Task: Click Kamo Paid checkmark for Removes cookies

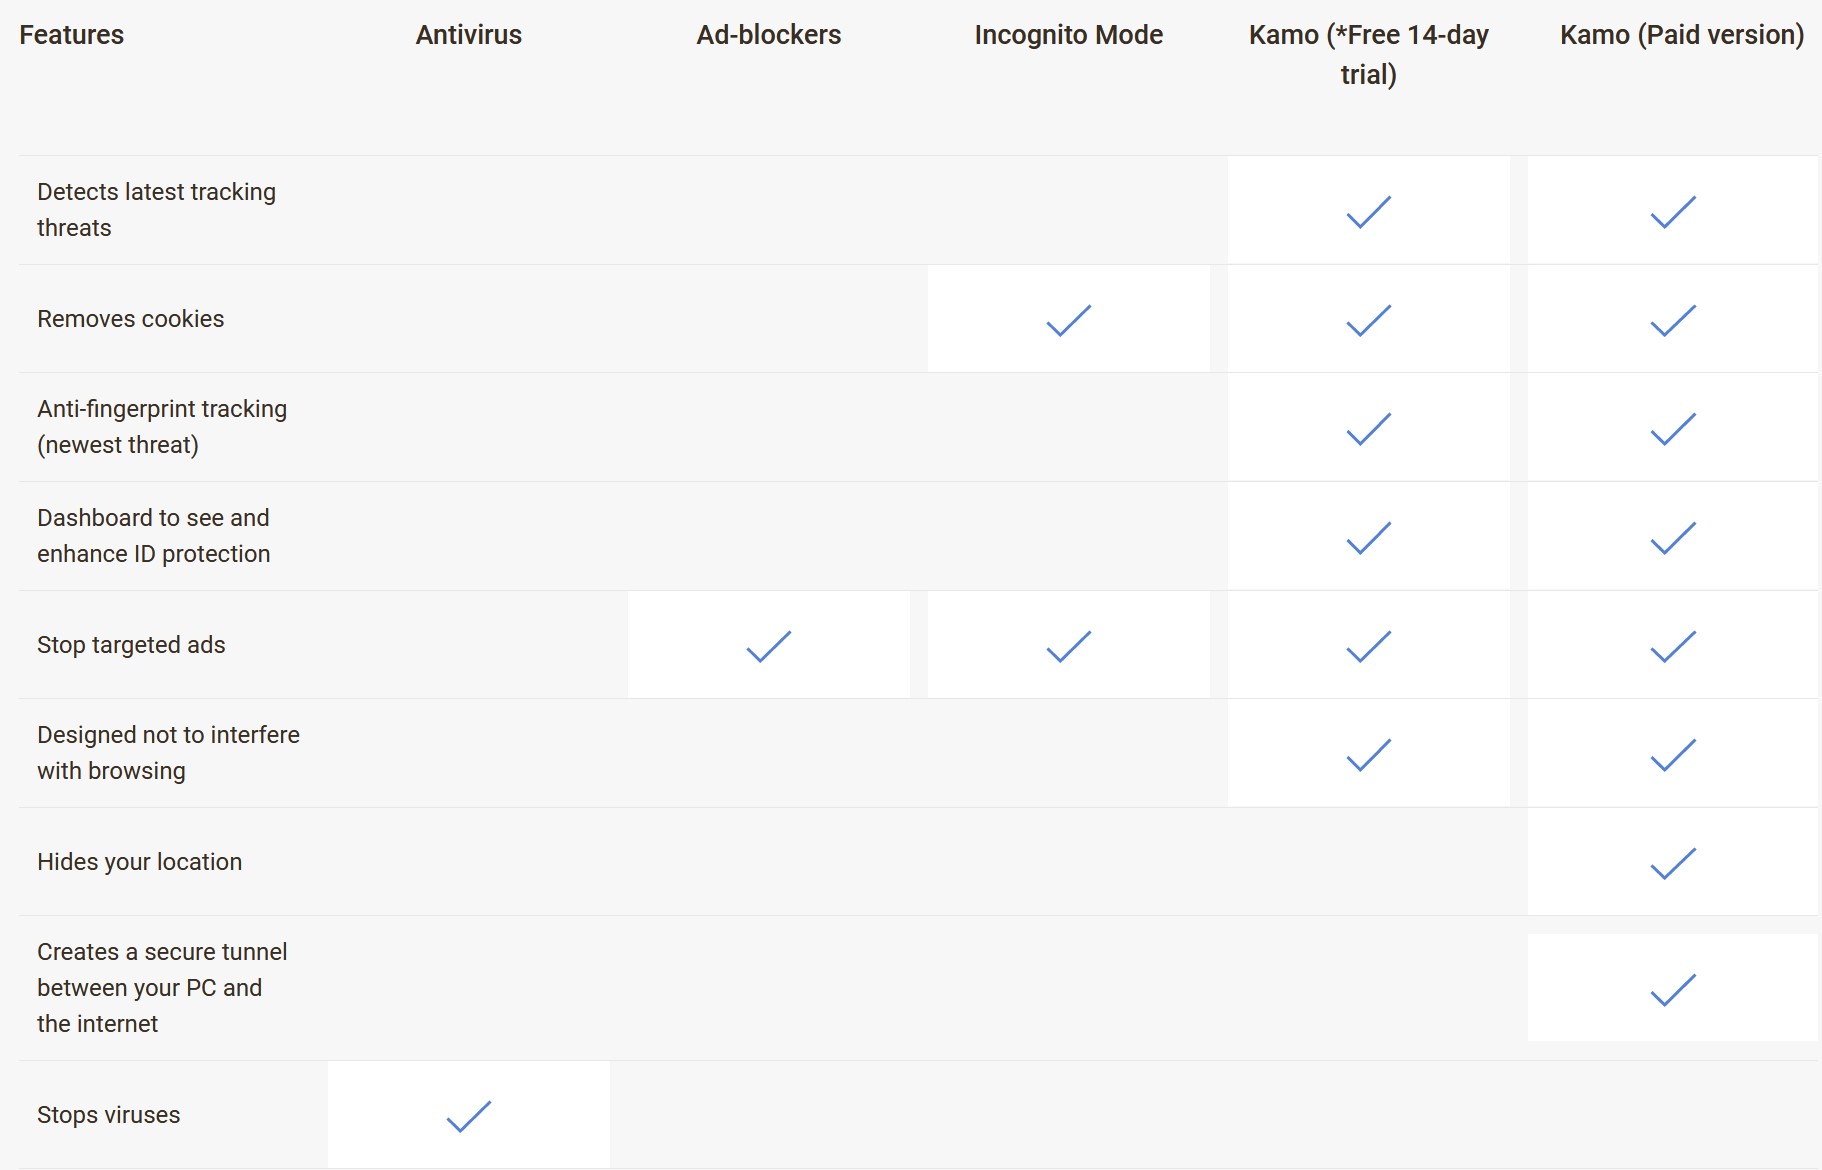Action: click(x=1672, y=320)
